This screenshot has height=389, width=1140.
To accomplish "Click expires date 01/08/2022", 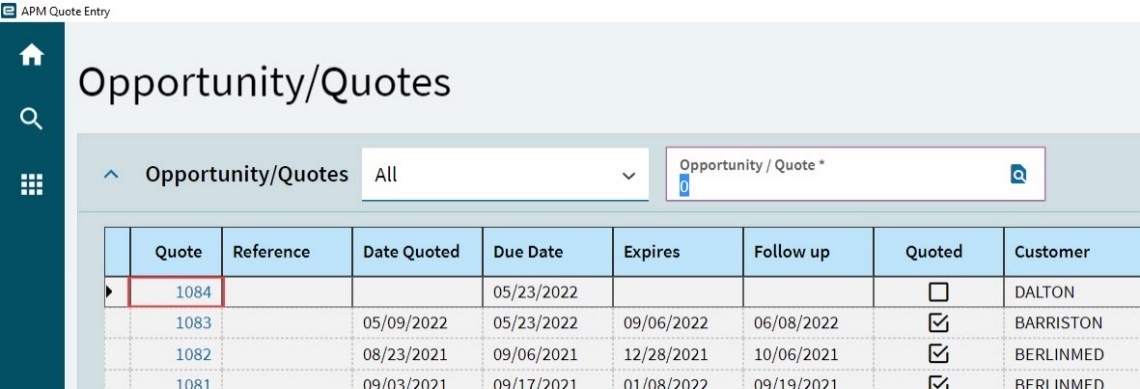I will point(678,380).
